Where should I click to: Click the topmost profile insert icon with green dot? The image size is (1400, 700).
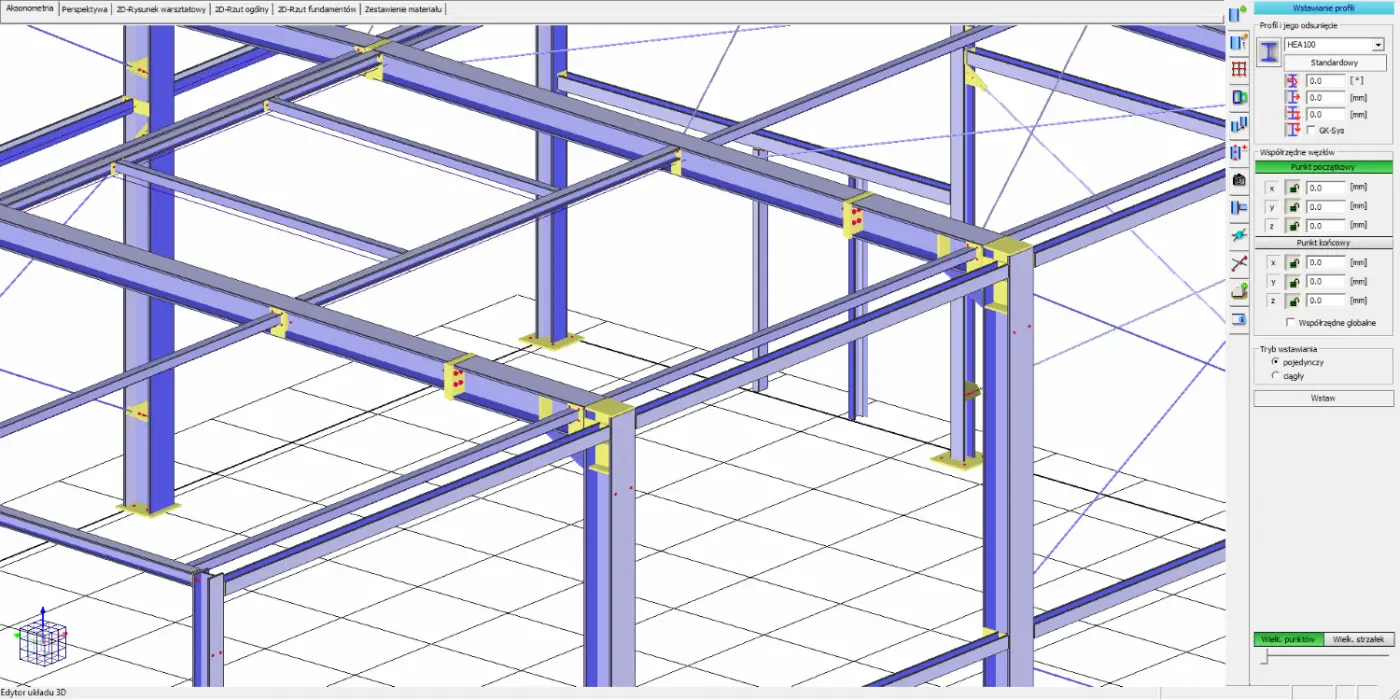[1239, 14]
